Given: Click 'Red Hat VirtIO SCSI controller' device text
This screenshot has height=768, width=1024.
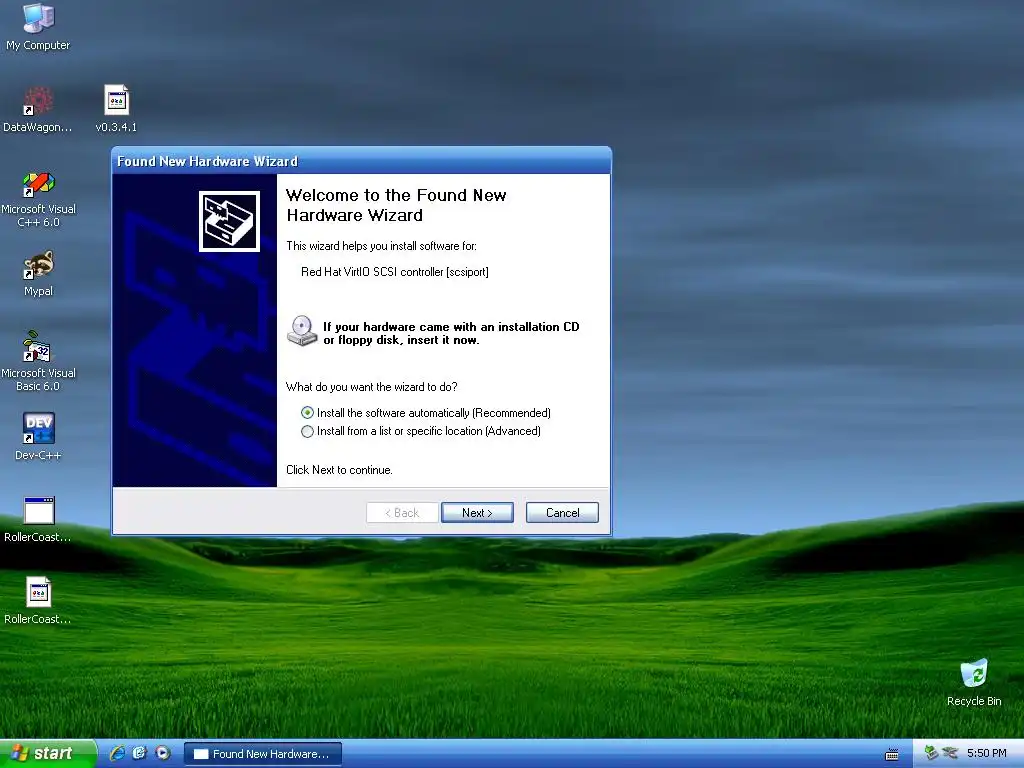Looking at the screenshot, I should point(394,272).
